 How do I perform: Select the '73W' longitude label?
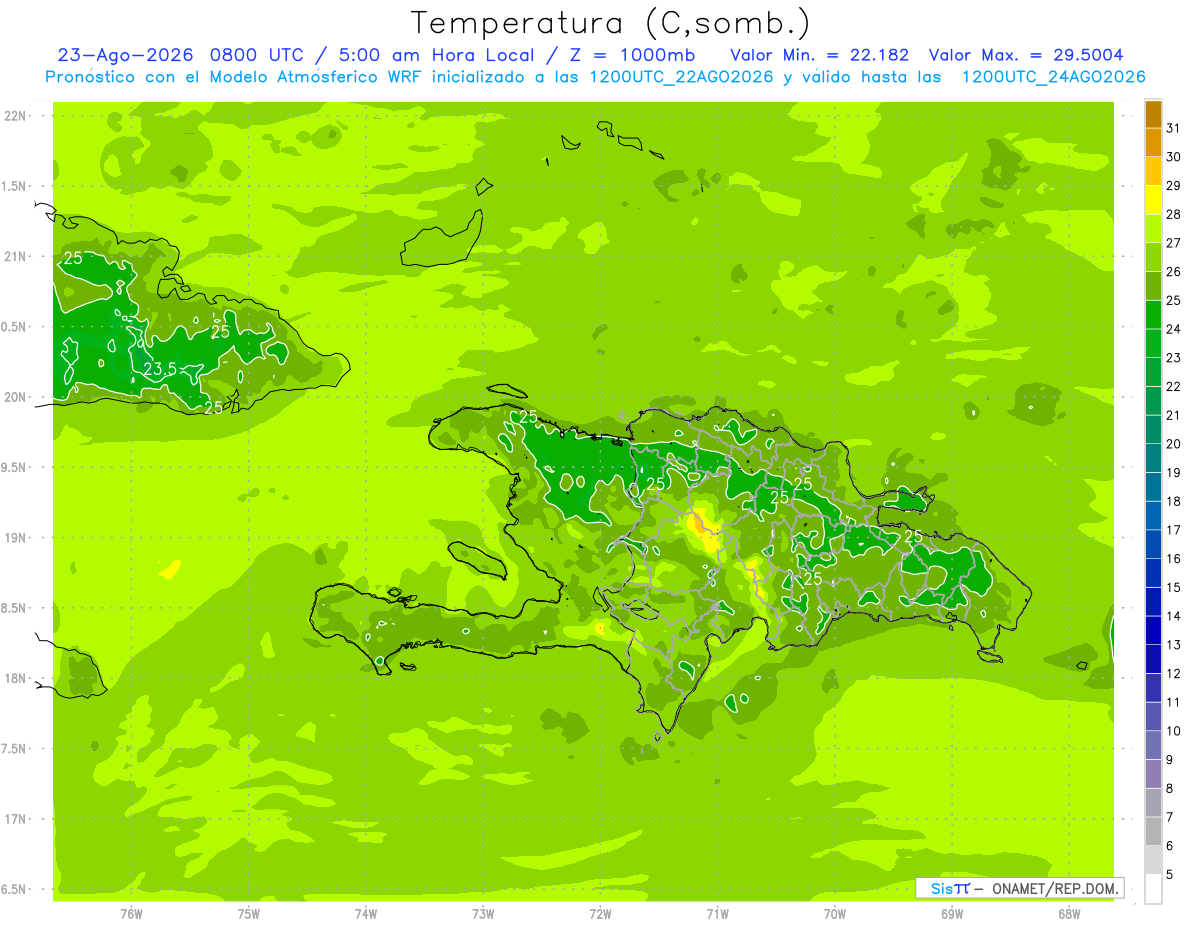click(x=483, y=913)
